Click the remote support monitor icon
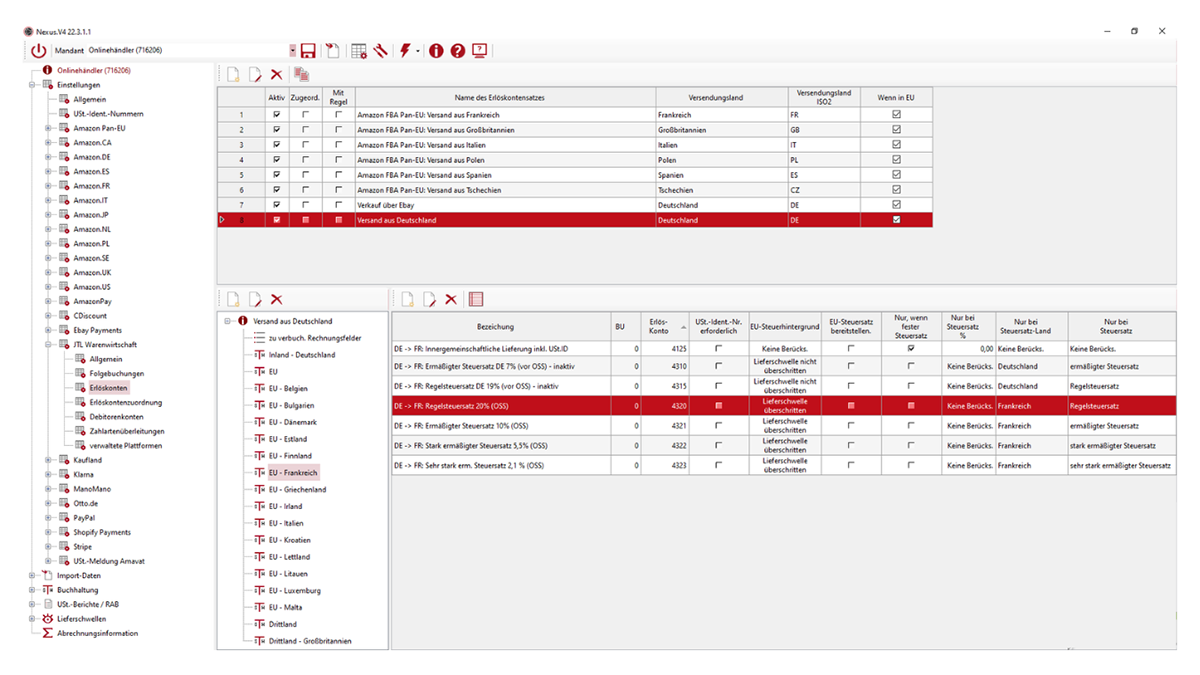Image resolution: width=1200 pixels, height=675 pixels. click(480, 51)
